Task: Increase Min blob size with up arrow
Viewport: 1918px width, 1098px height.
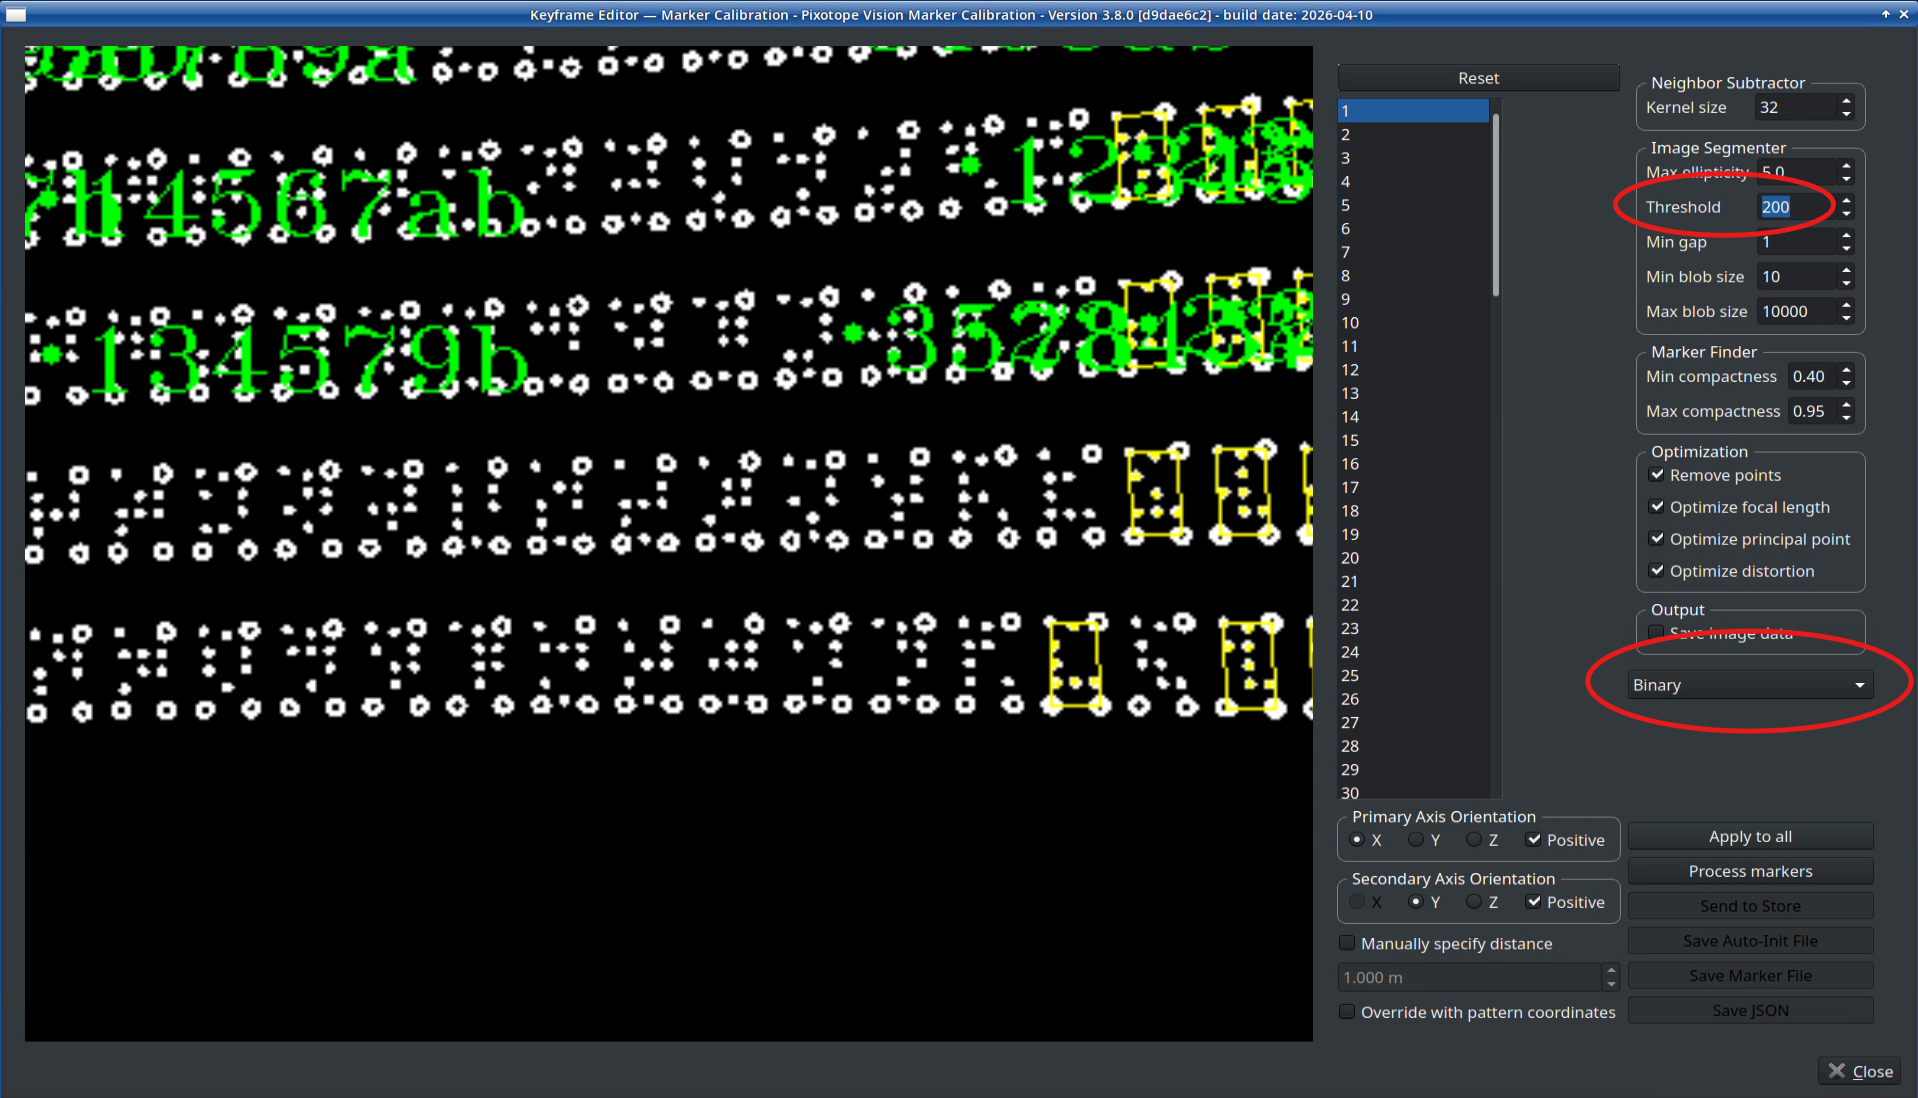Action: (1846, 270)
